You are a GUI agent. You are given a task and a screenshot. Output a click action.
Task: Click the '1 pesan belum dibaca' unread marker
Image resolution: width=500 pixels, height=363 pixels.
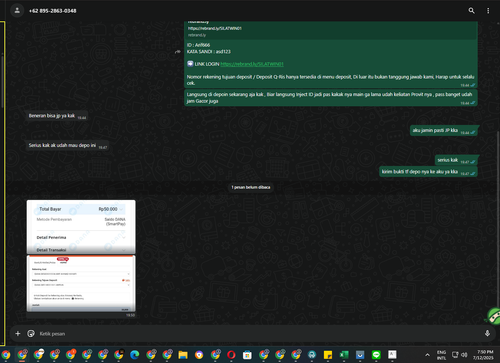(x=251, y=187)
